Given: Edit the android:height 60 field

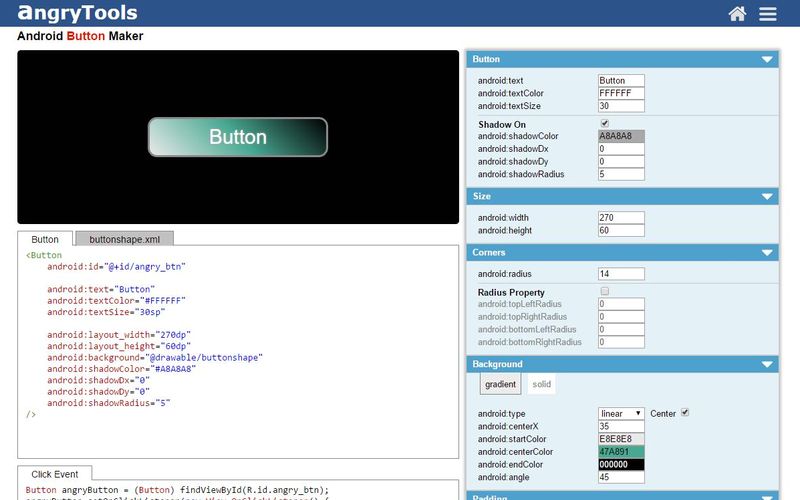Looking at the screenshot, I should (621, 231).
